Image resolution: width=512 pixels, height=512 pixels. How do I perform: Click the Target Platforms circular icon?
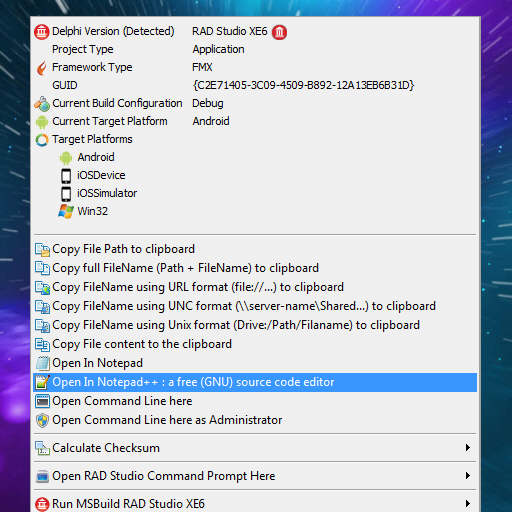click(x=42, y=140)
